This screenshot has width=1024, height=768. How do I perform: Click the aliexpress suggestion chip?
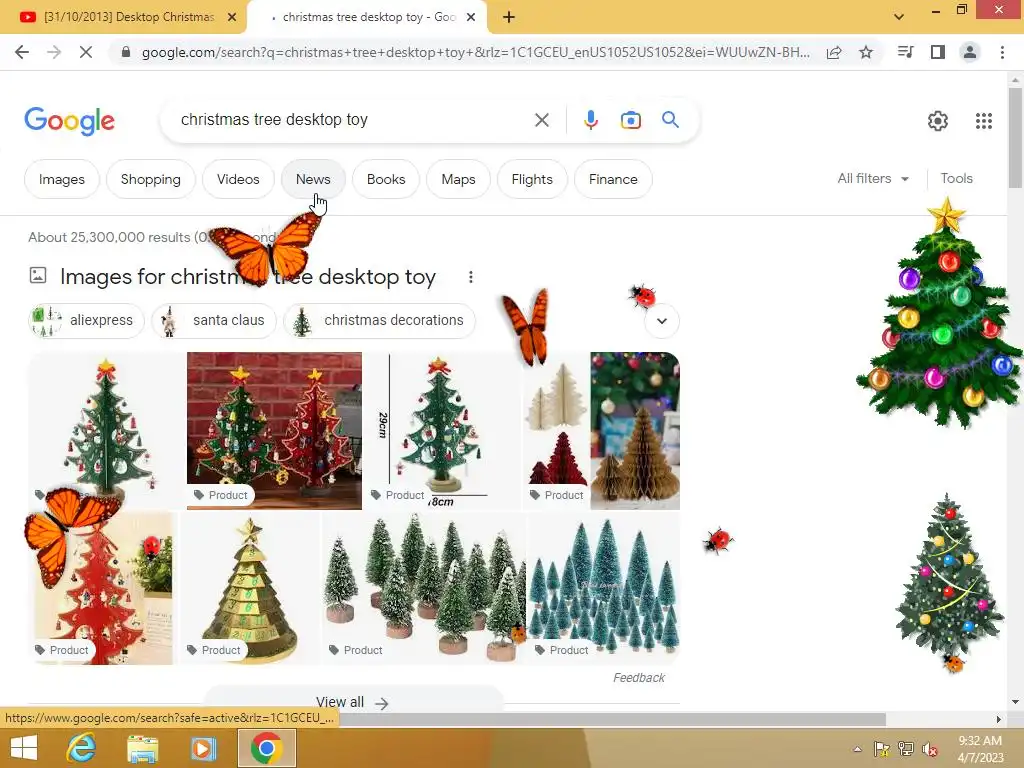(x=86, y=321)
